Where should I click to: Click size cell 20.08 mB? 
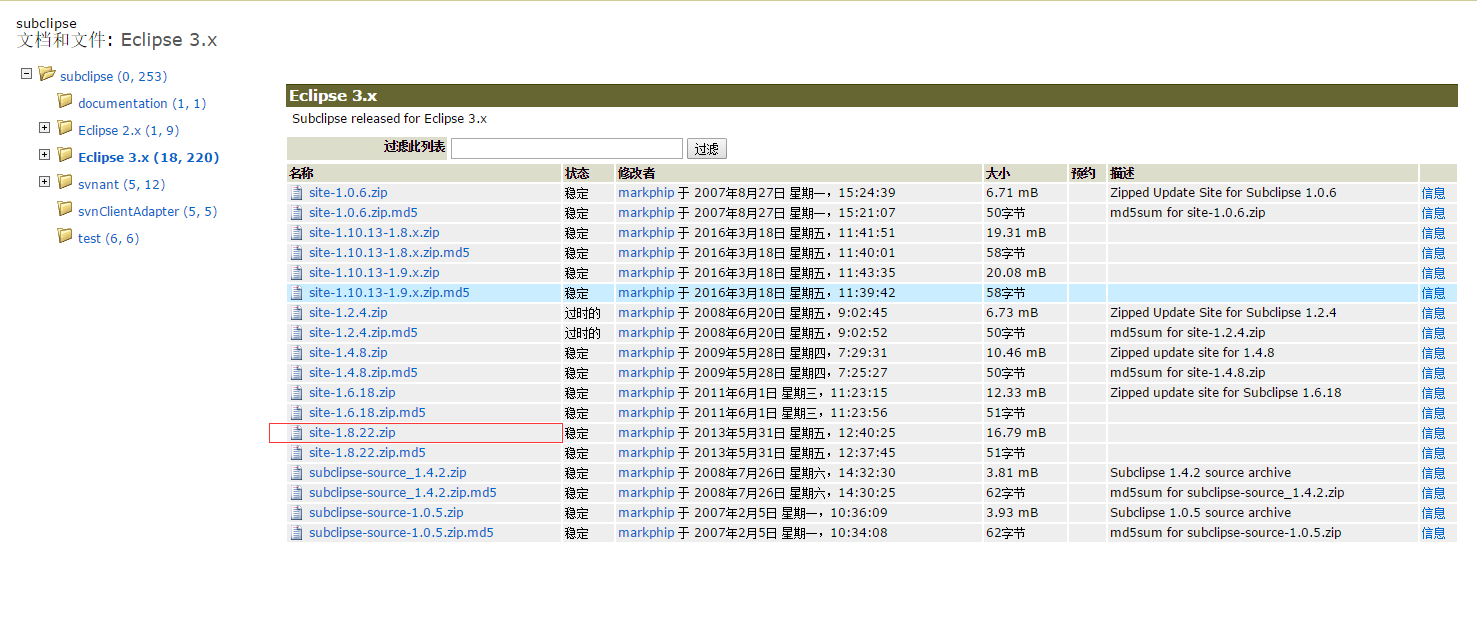pos(1016,272)
